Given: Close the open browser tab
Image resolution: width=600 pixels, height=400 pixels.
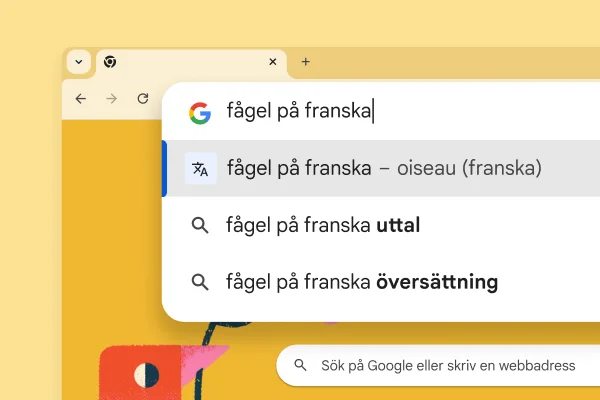Looking at the screenshot, I should coord(273,62).
